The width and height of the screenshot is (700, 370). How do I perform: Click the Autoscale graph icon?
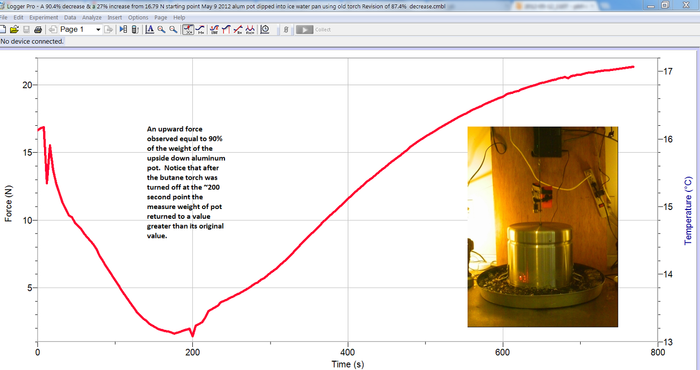(x=150, y=29)
